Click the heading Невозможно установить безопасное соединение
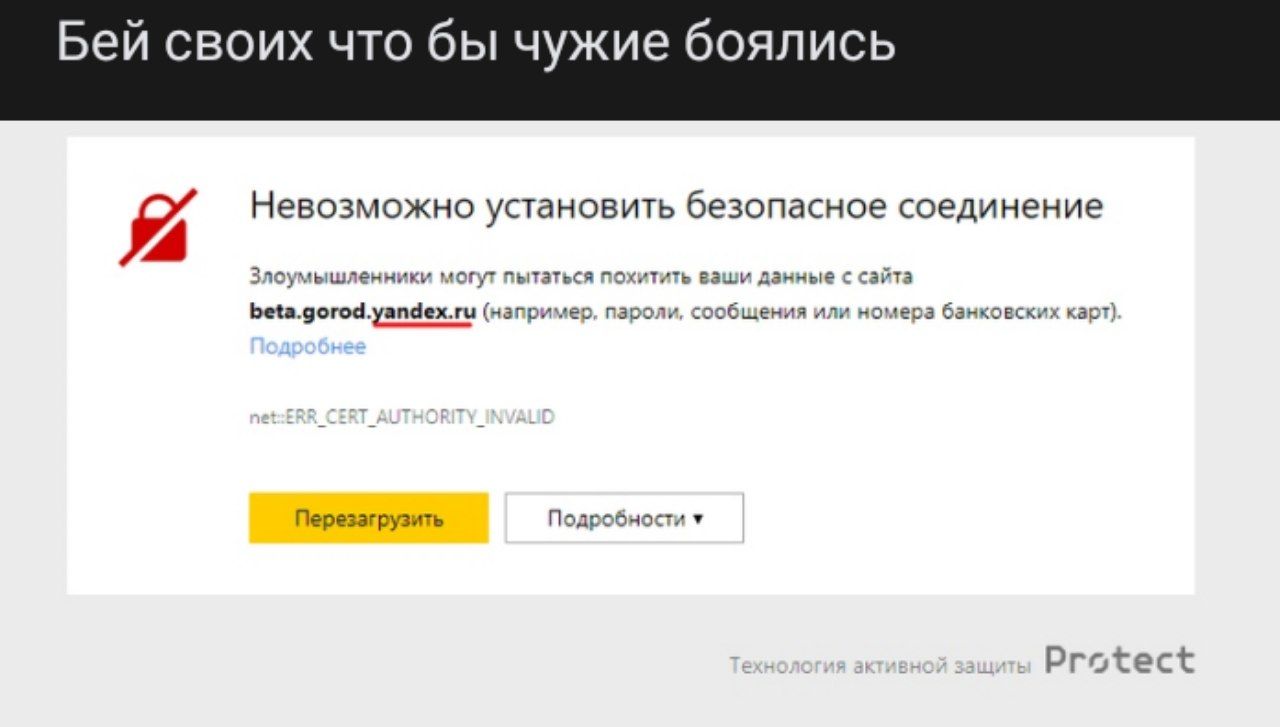The height and width of the screenshot is (727, 1280). pyautogui.click(x=676, y=206)
